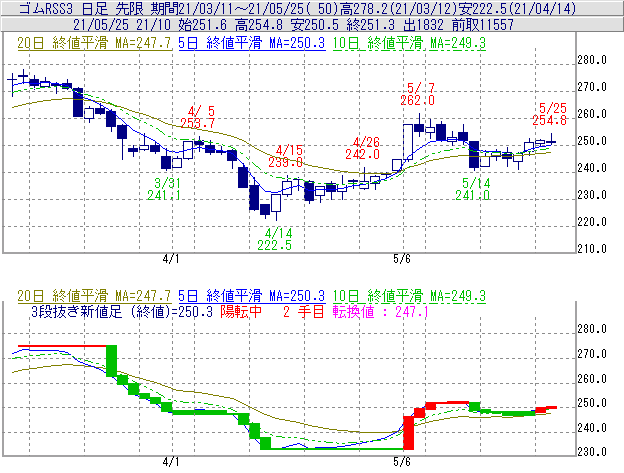Click the 4/14 low candlestick above 222.5
624x473 pixels.
276,205
